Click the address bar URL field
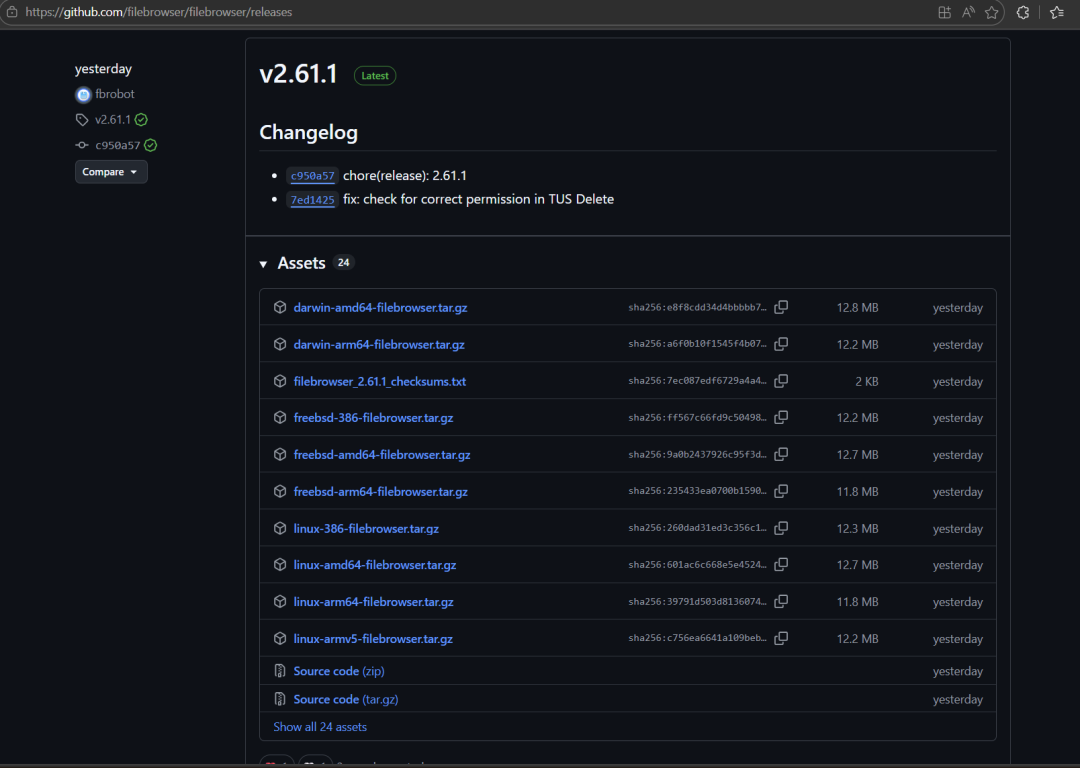The width and height of the screenshot is (1080, 768). [400, 12]
